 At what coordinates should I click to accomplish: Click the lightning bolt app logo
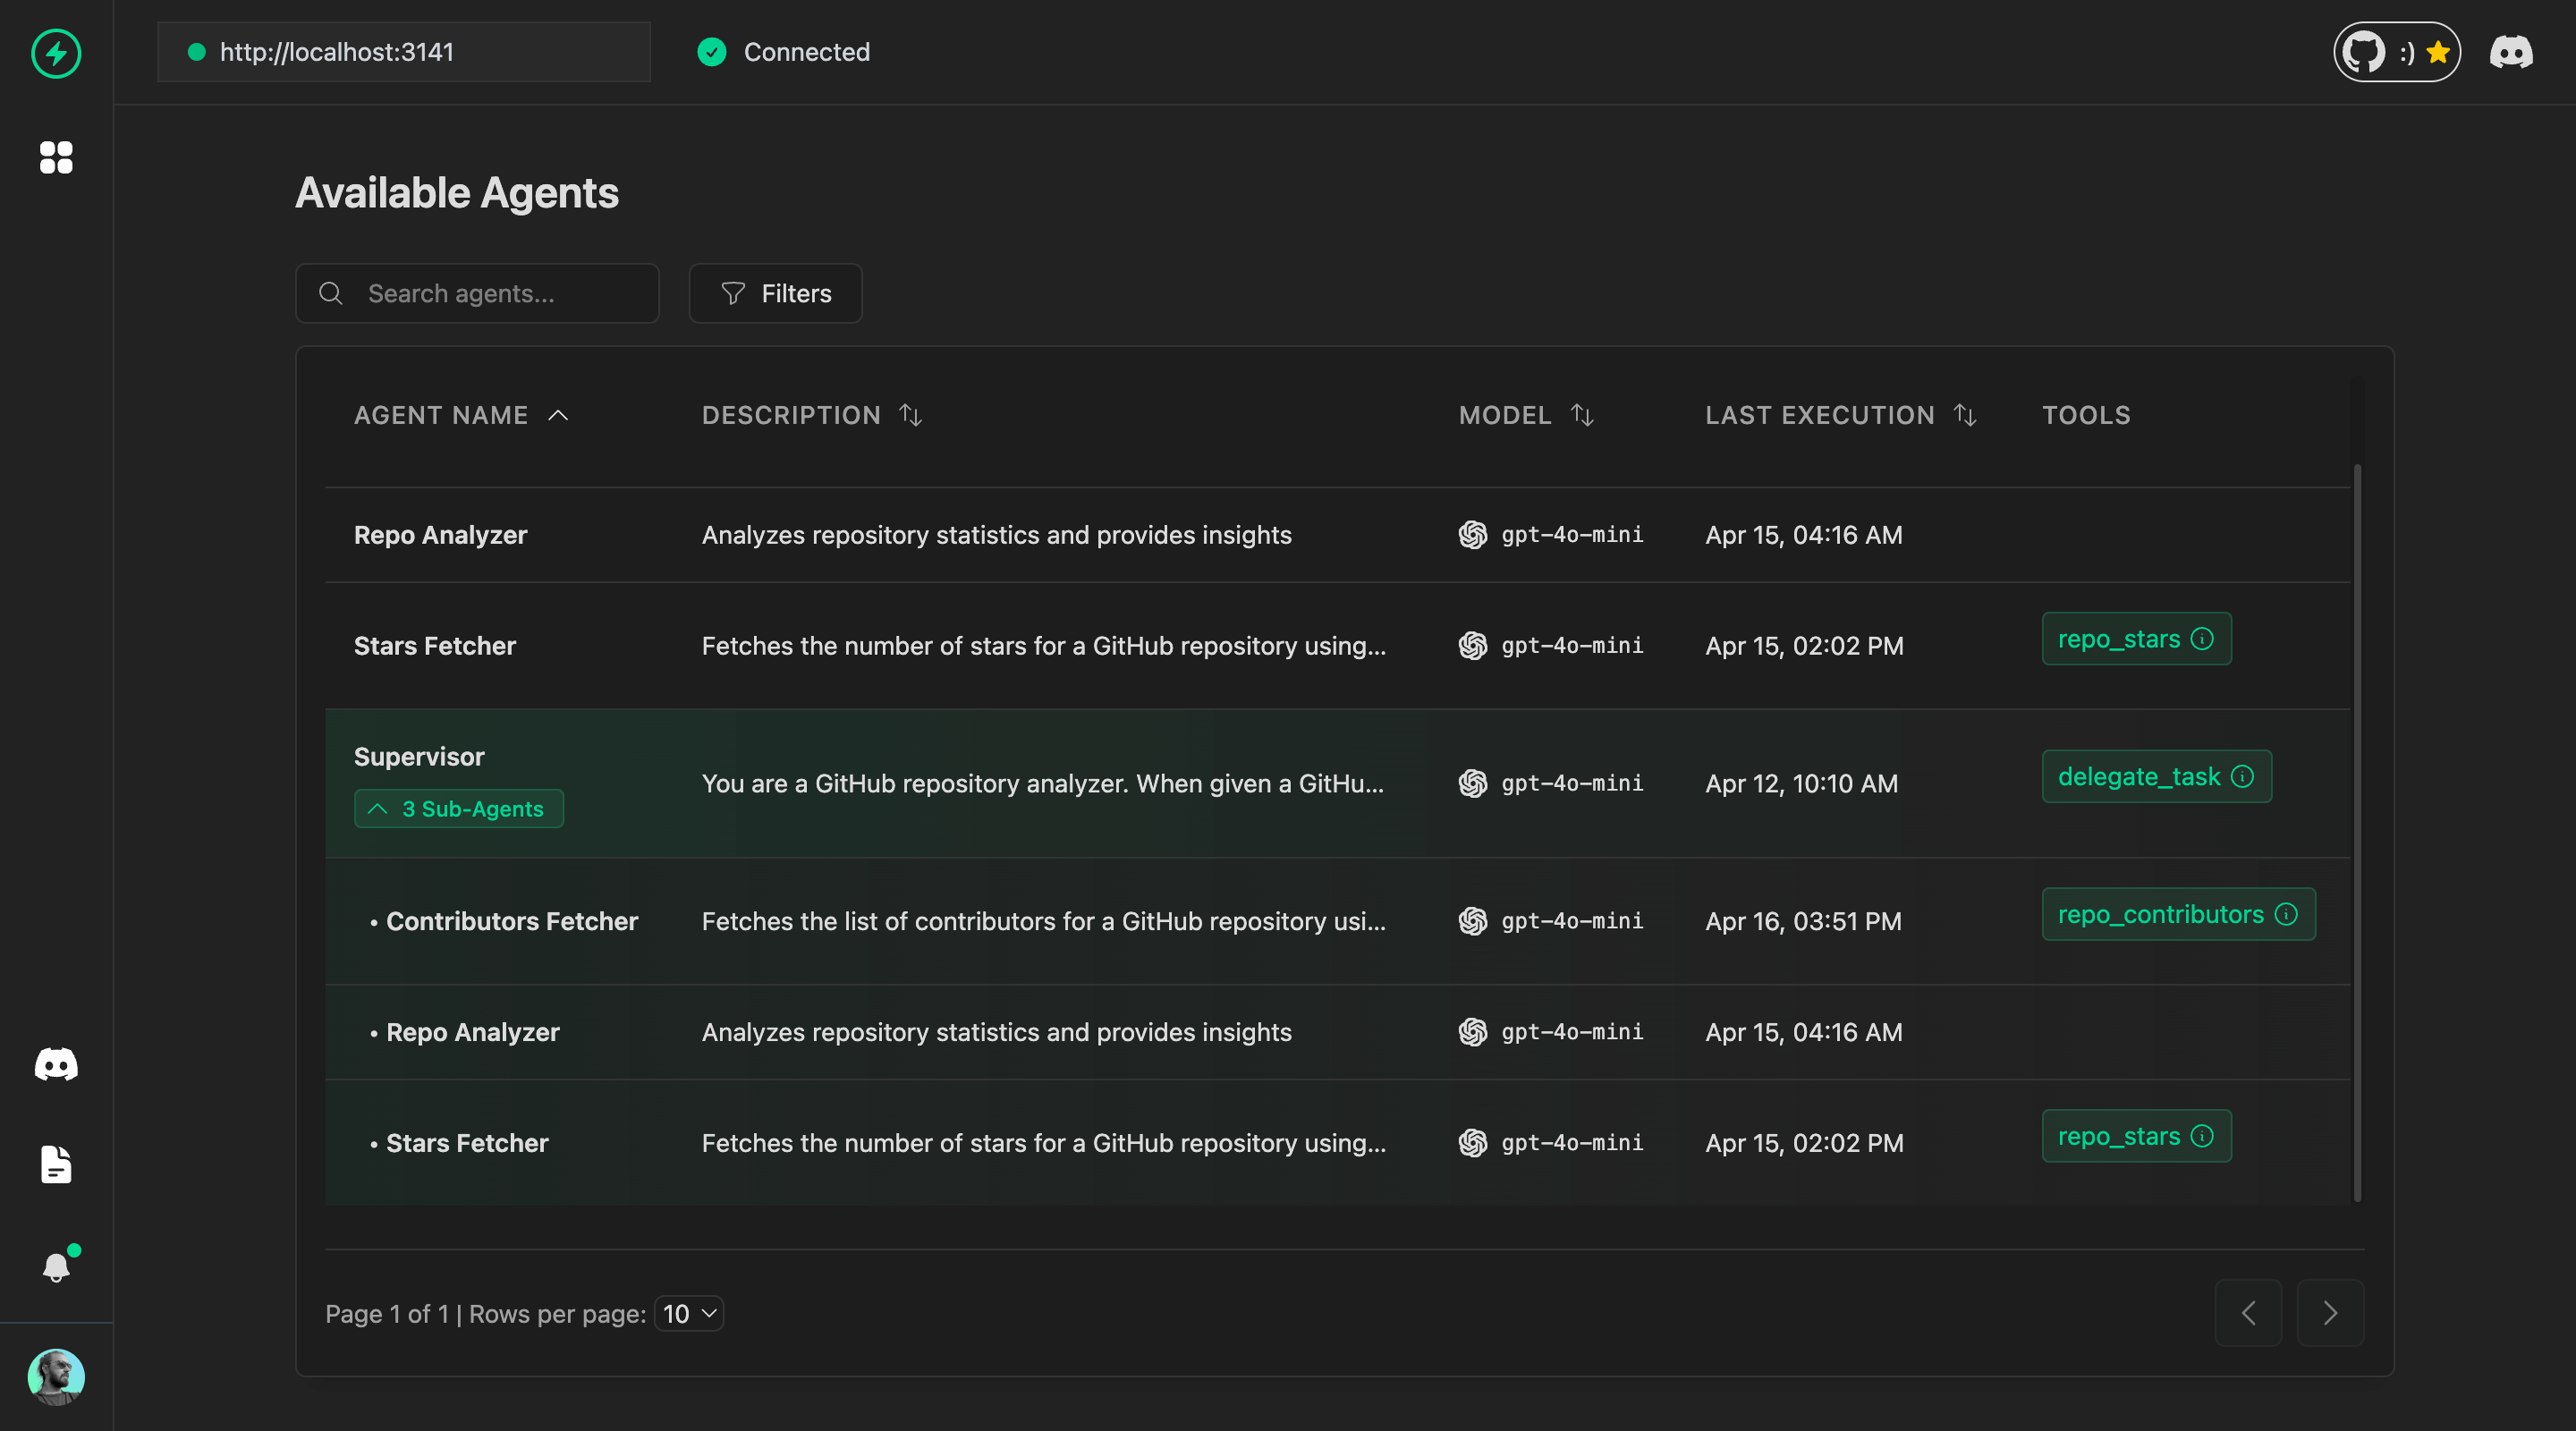56,54
